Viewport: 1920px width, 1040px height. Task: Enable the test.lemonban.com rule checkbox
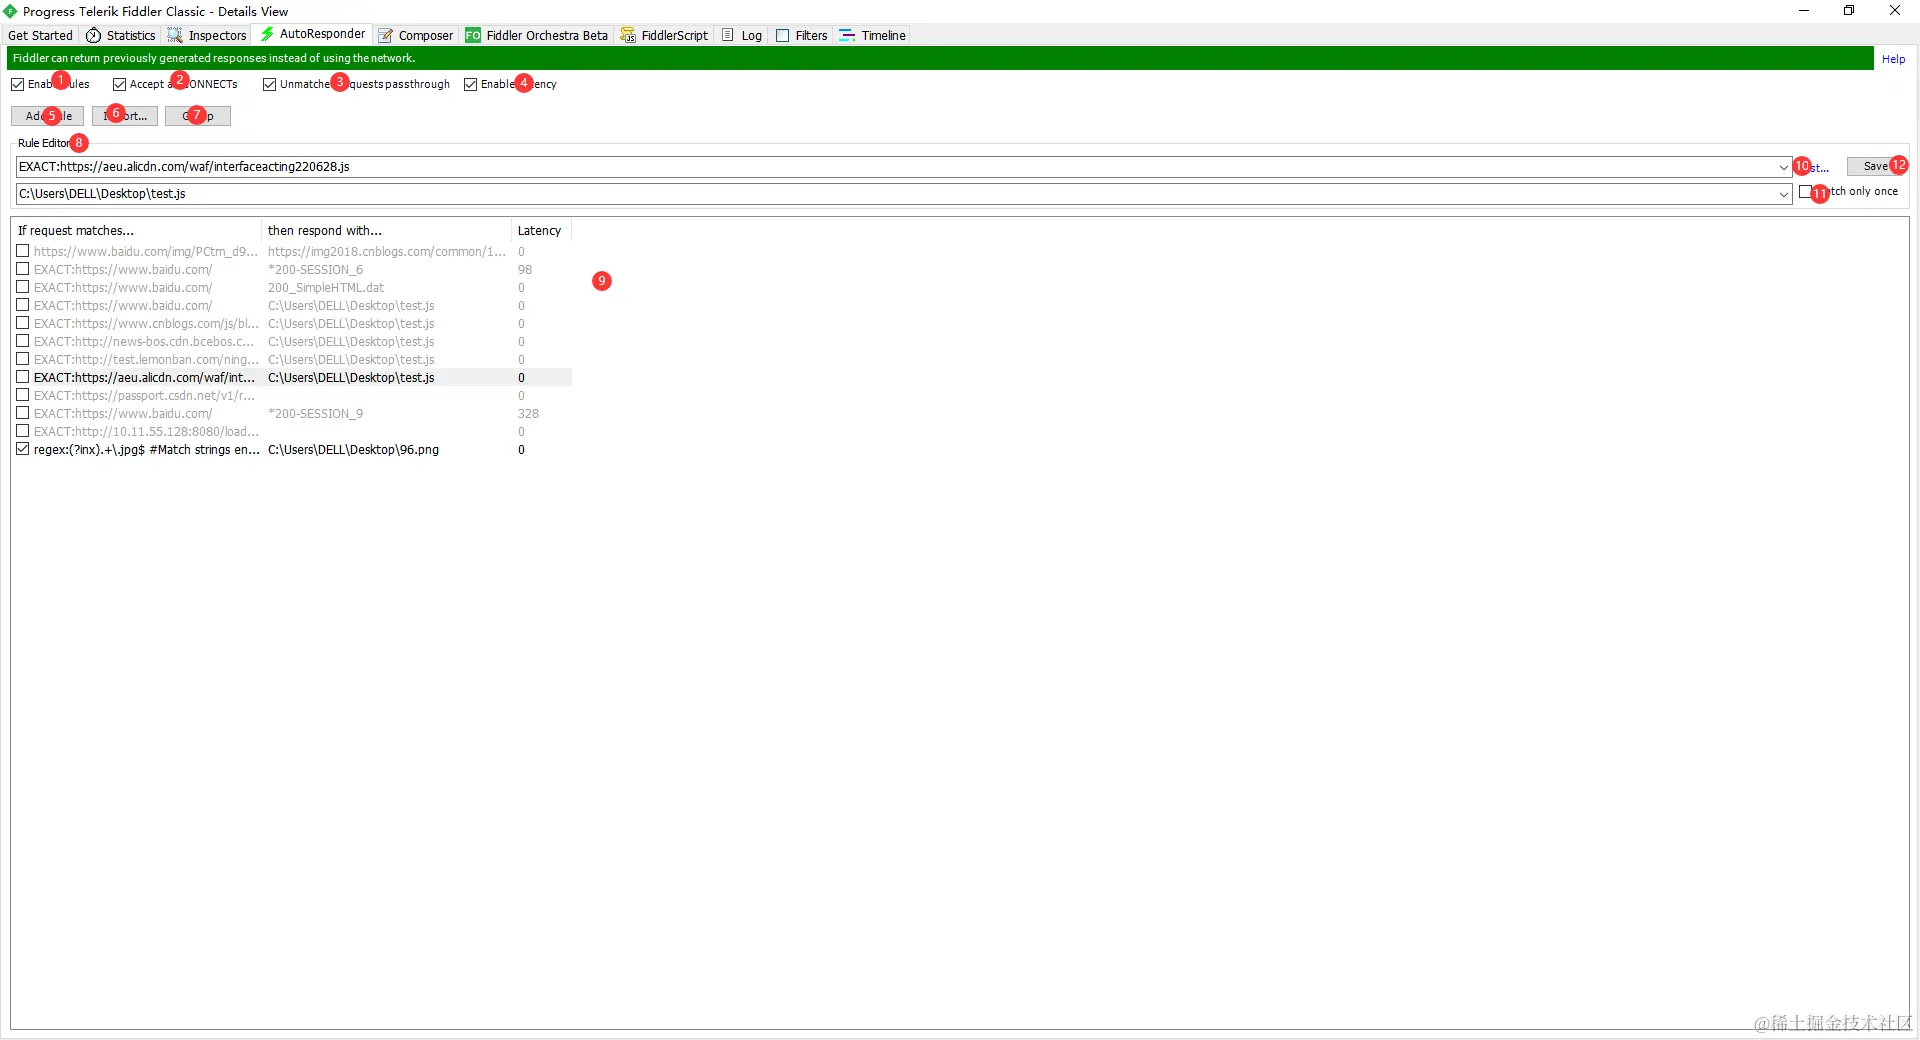23,360
